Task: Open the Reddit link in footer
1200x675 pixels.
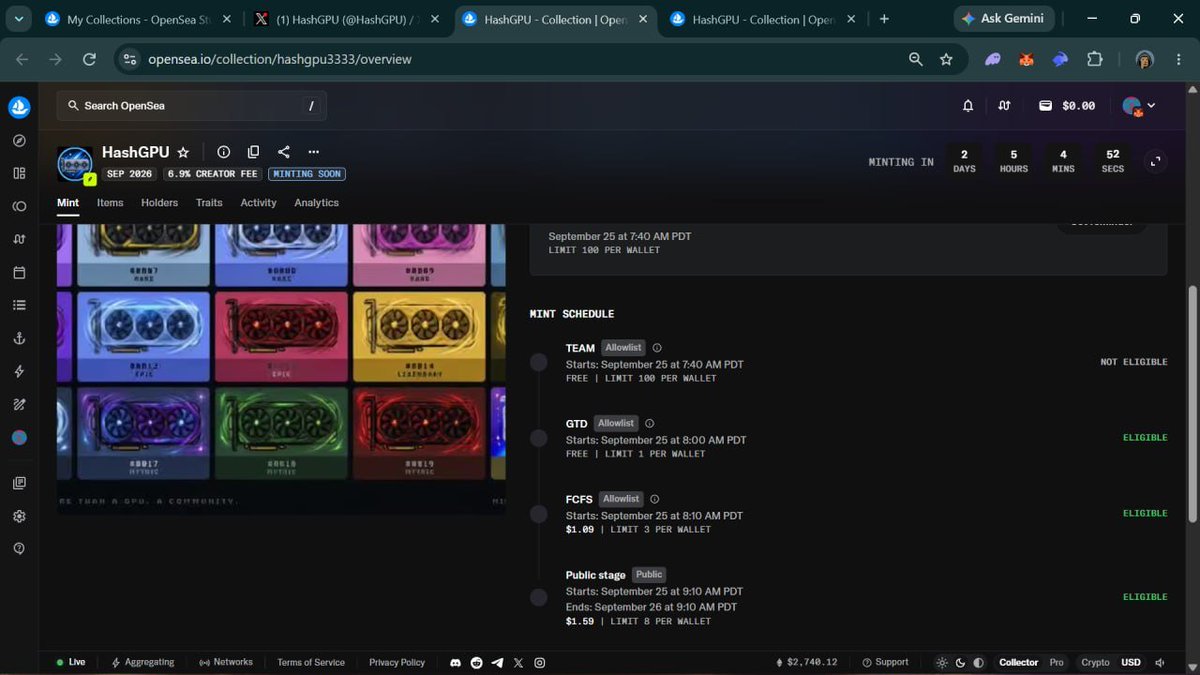Action: click(x=476, y=663)
